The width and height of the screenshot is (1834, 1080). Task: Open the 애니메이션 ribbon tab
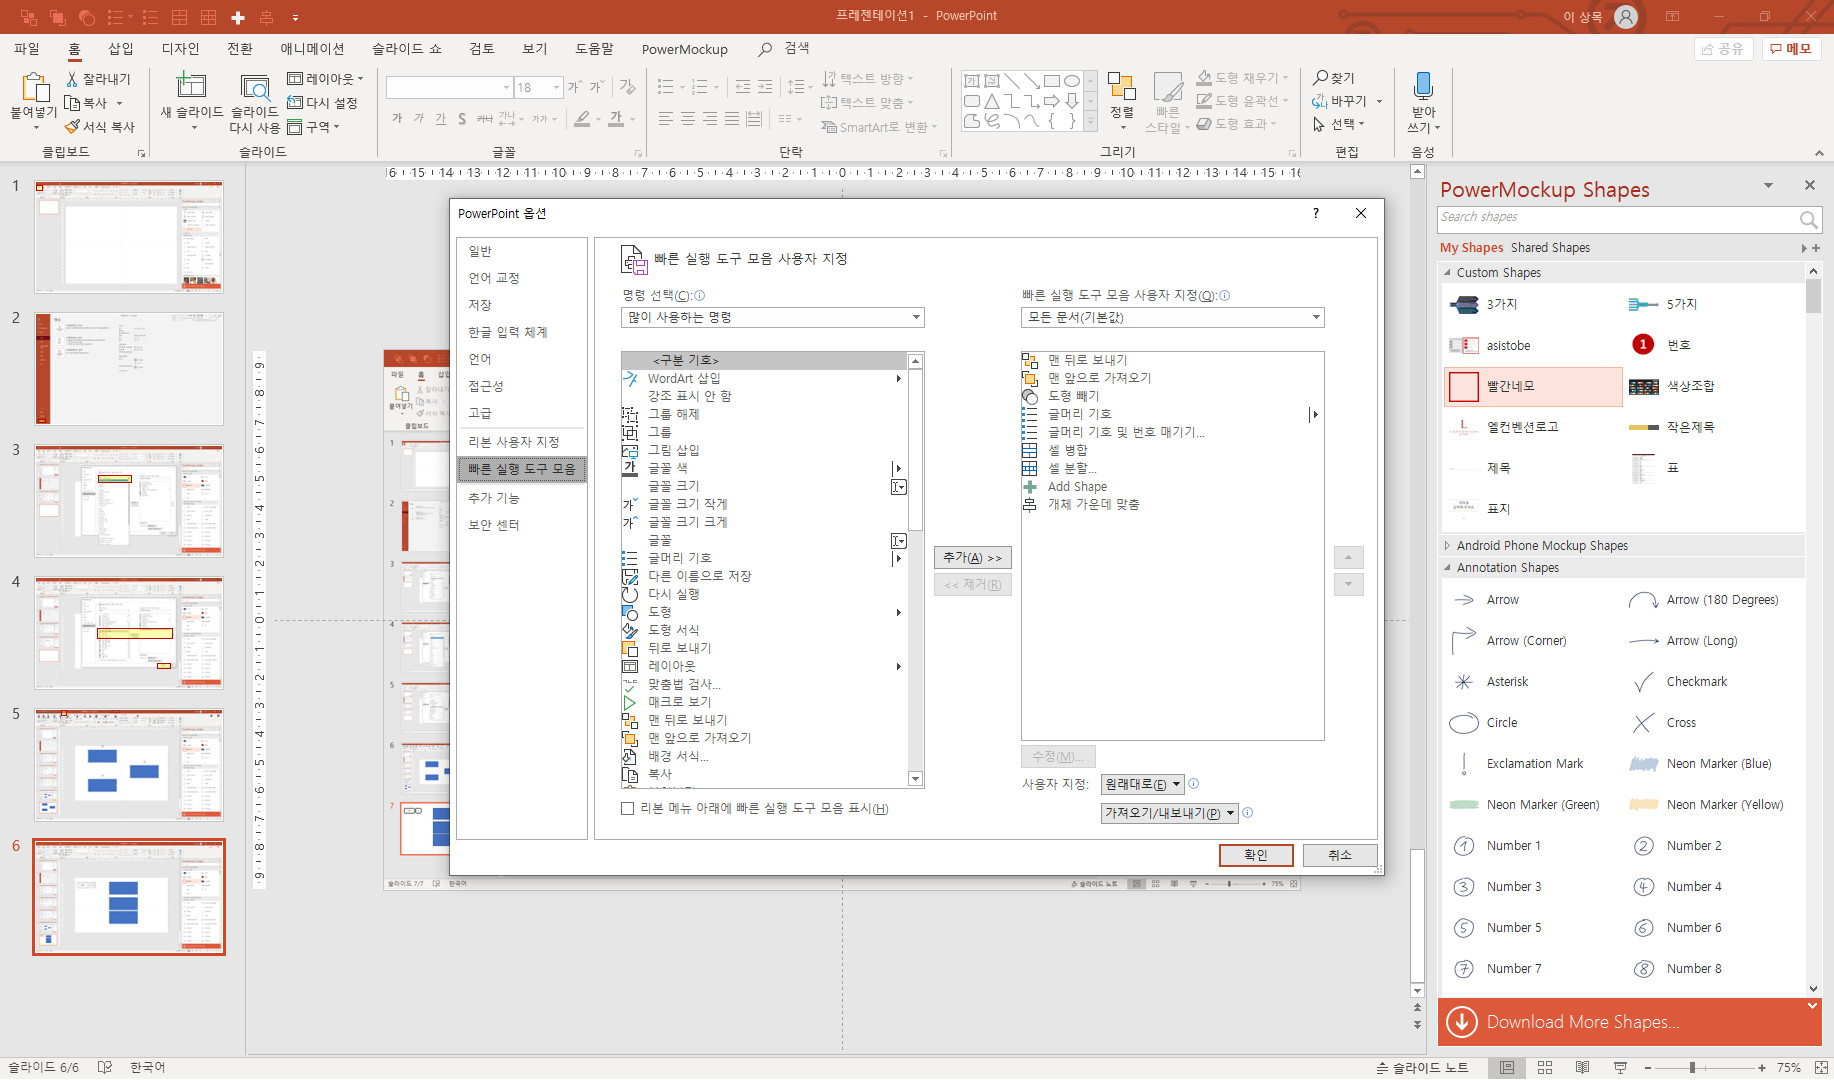[312, 49]
